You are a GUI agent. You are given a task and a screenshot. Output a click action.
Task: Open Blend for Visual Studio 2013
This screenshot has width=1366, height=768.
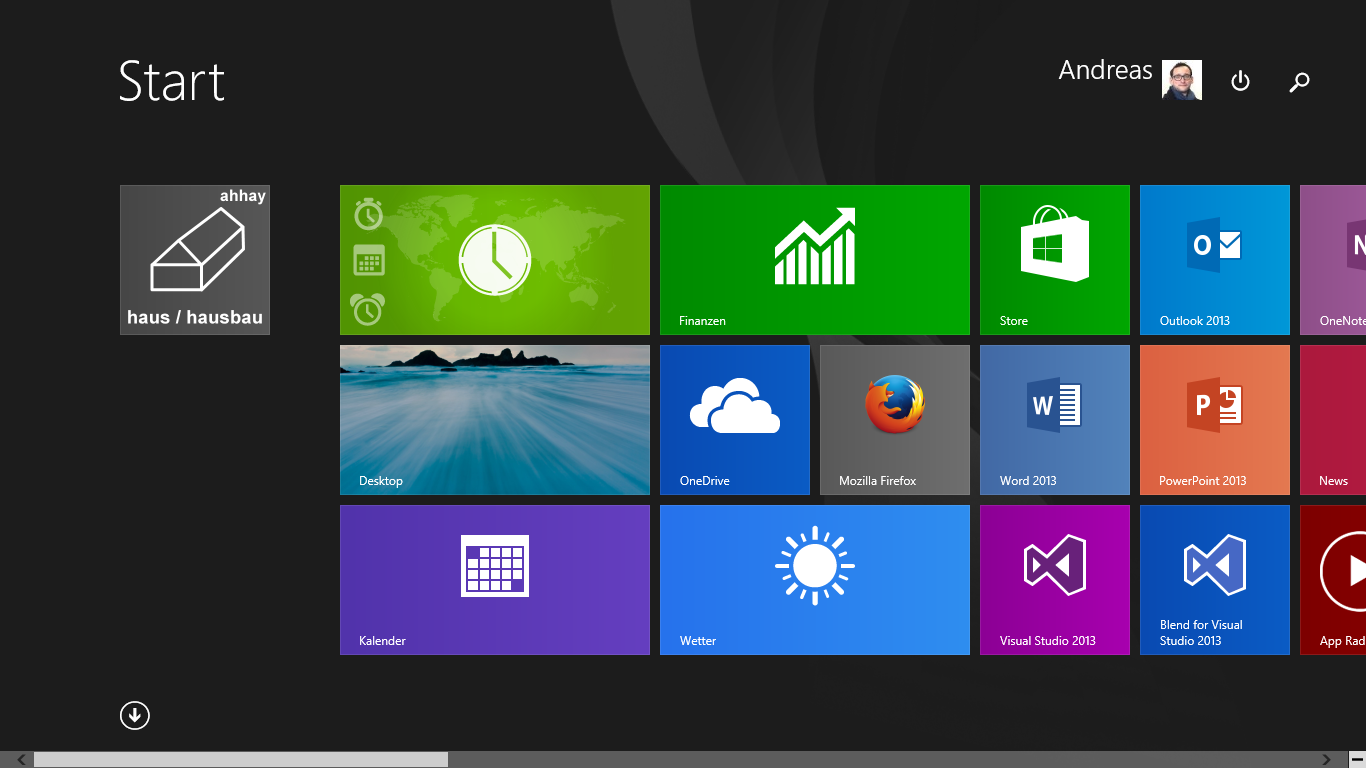pos(1215,580)
